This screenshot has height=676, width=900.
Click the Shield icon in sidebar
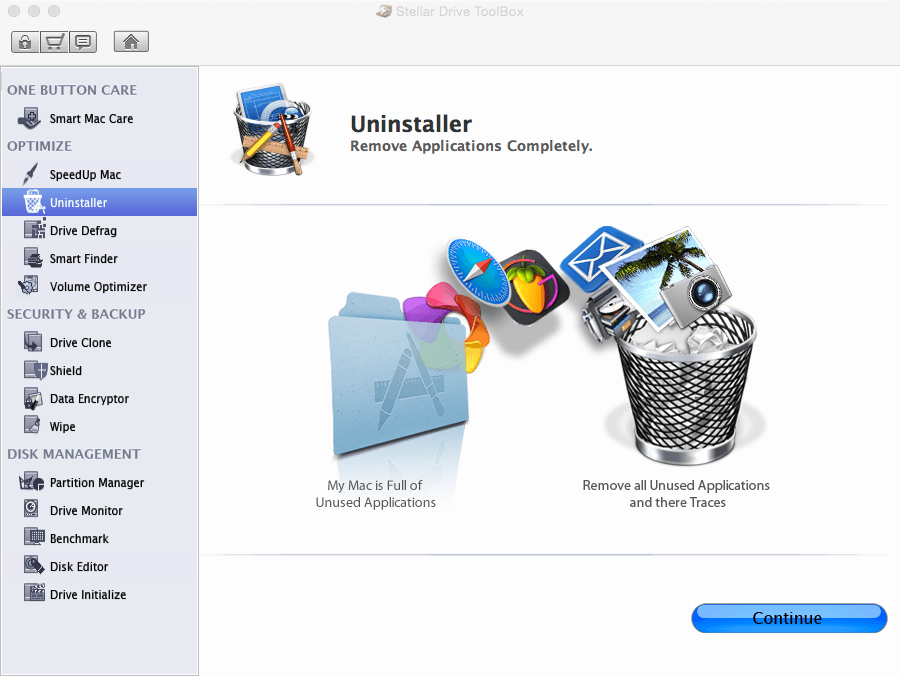point(35,370)
